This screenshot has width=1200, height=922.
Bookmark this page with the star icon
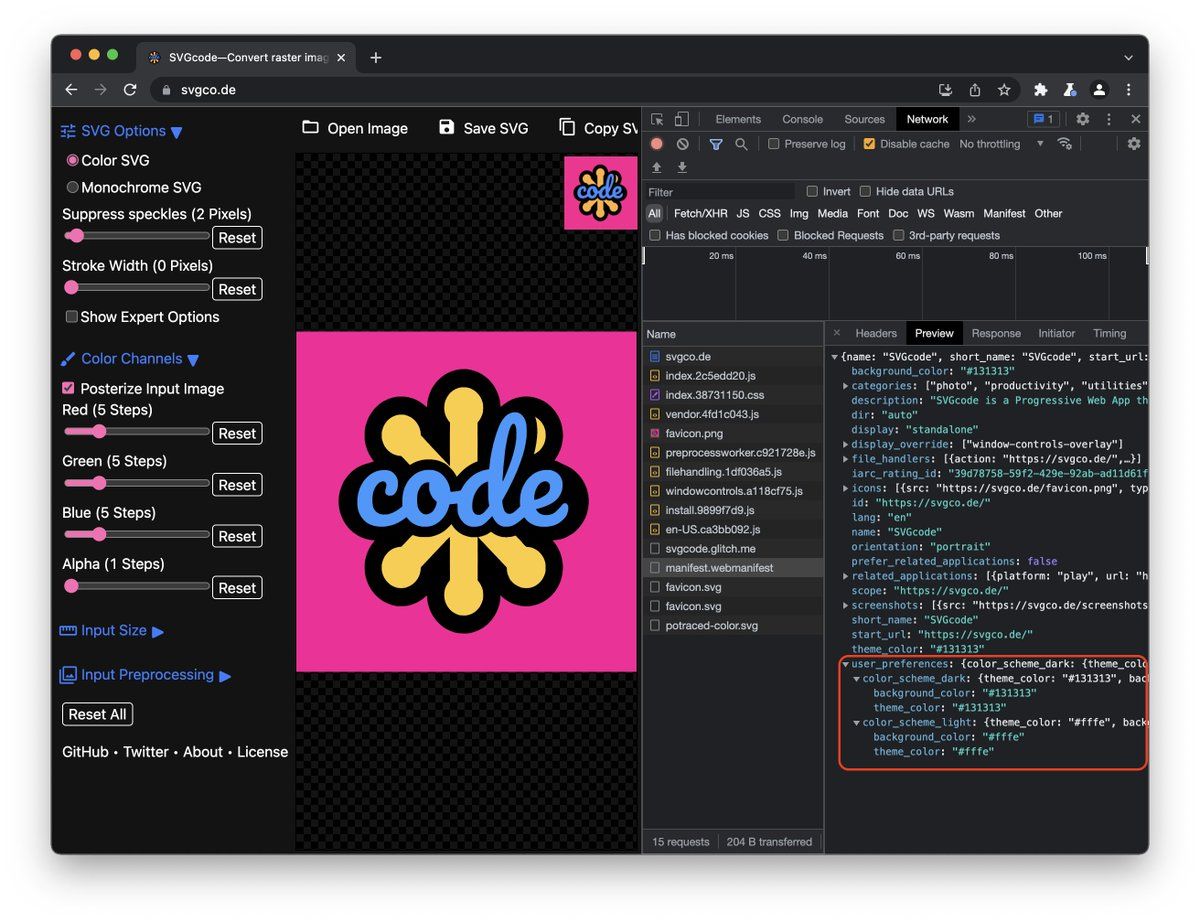(1004, 90)
